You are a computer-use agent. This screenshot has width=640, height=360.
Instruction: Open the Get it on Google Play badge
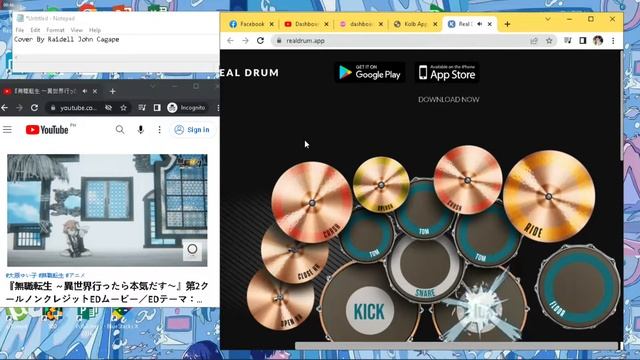point(370,72)
